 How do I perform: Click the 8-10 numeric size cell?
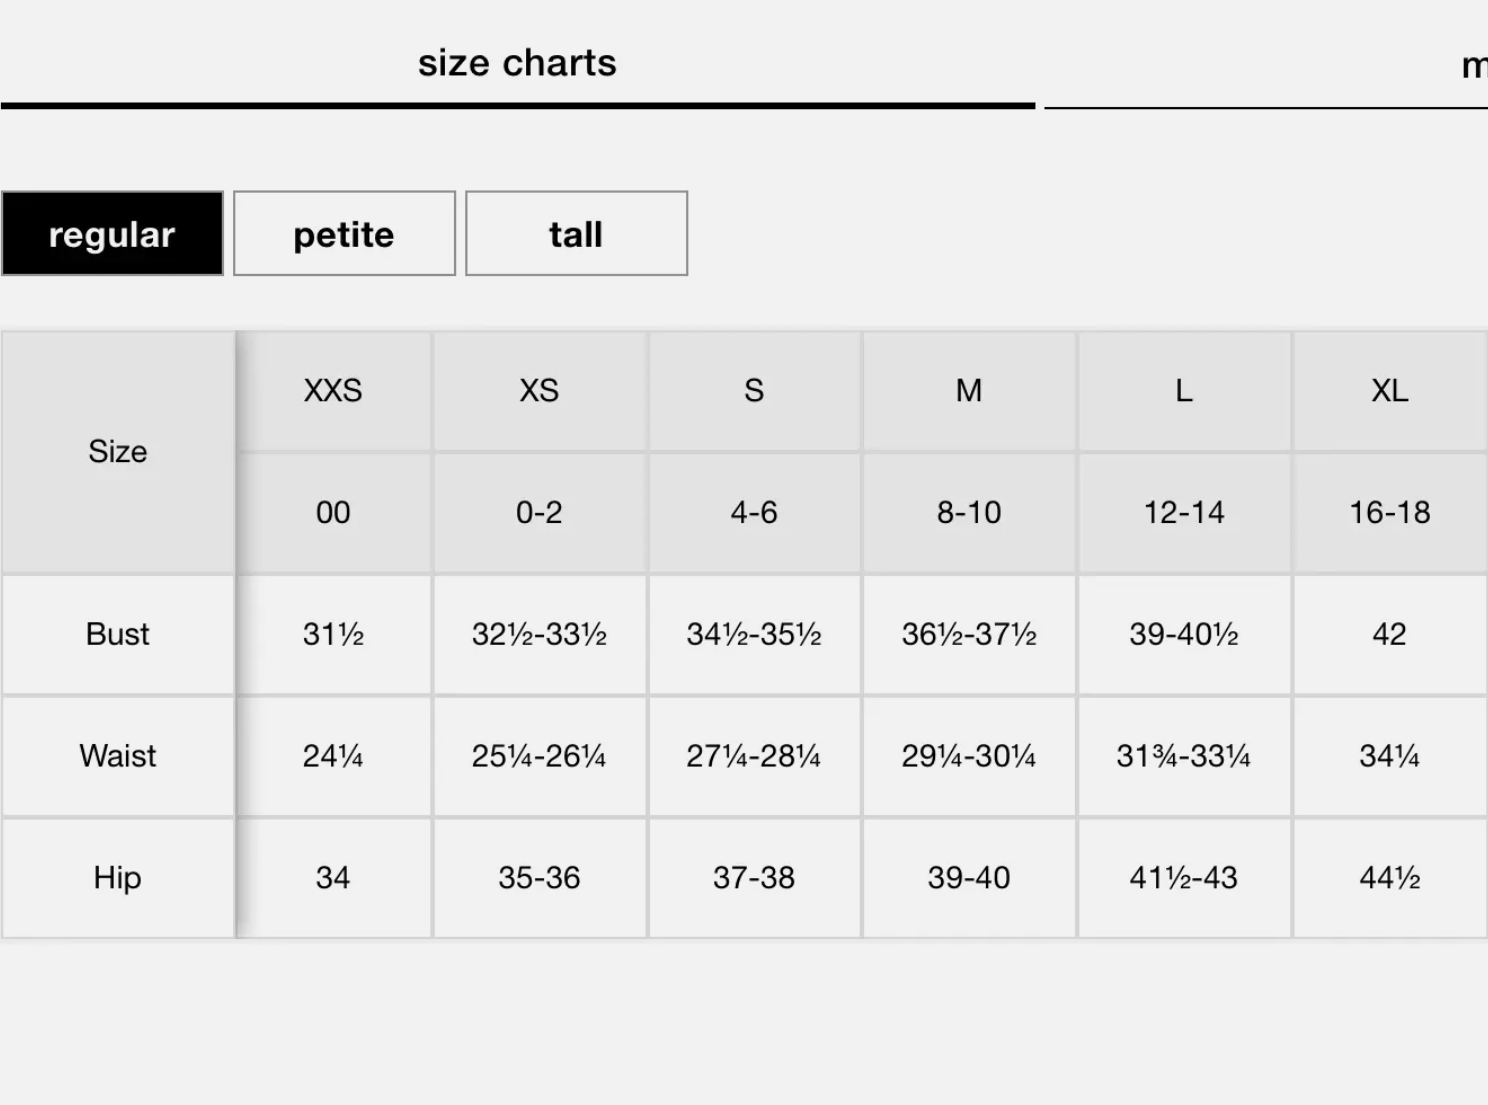968,512
